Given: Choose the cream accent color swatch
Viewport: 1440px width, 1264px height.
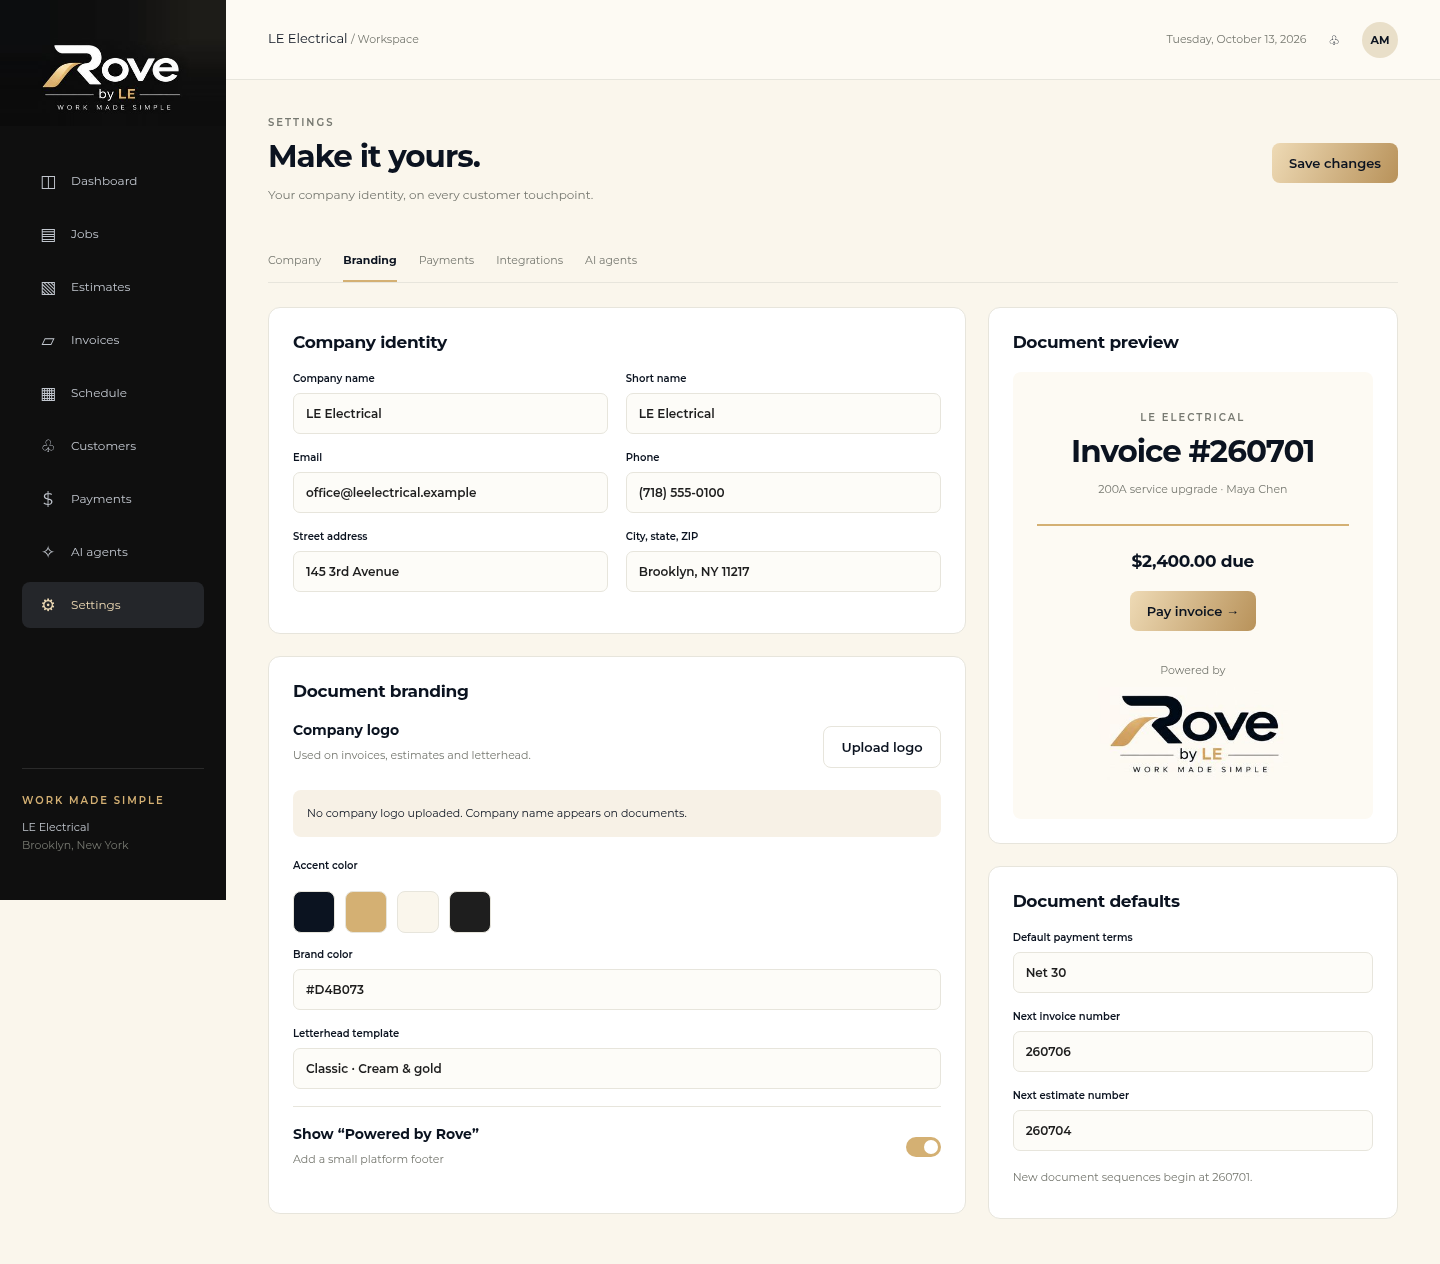Looking at the screenshot, I should pos(418,912).
